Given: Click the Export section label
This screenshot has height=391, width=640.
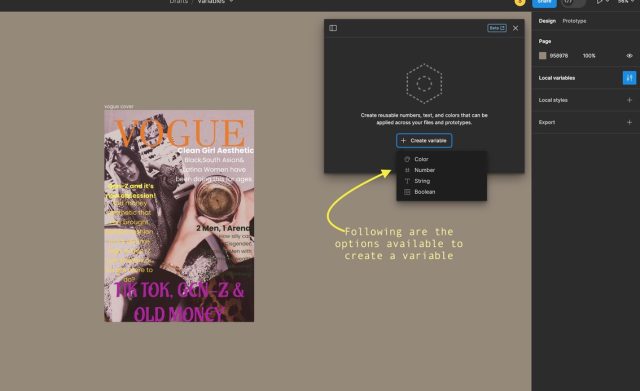Looking at the screenshot, I should point(547,122).
